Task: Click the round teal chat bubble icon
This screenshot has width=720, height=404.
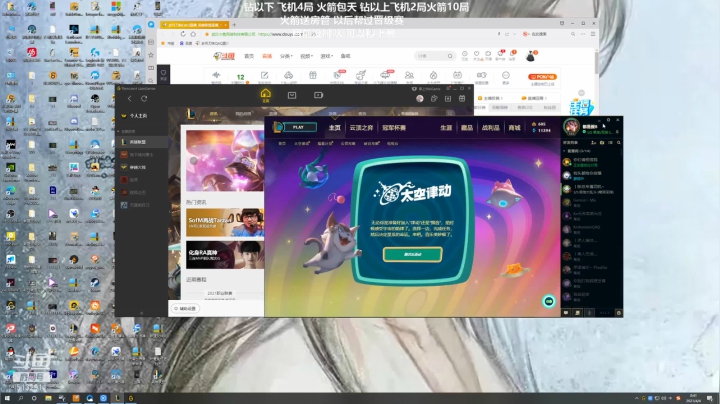Action: (549, 301)
